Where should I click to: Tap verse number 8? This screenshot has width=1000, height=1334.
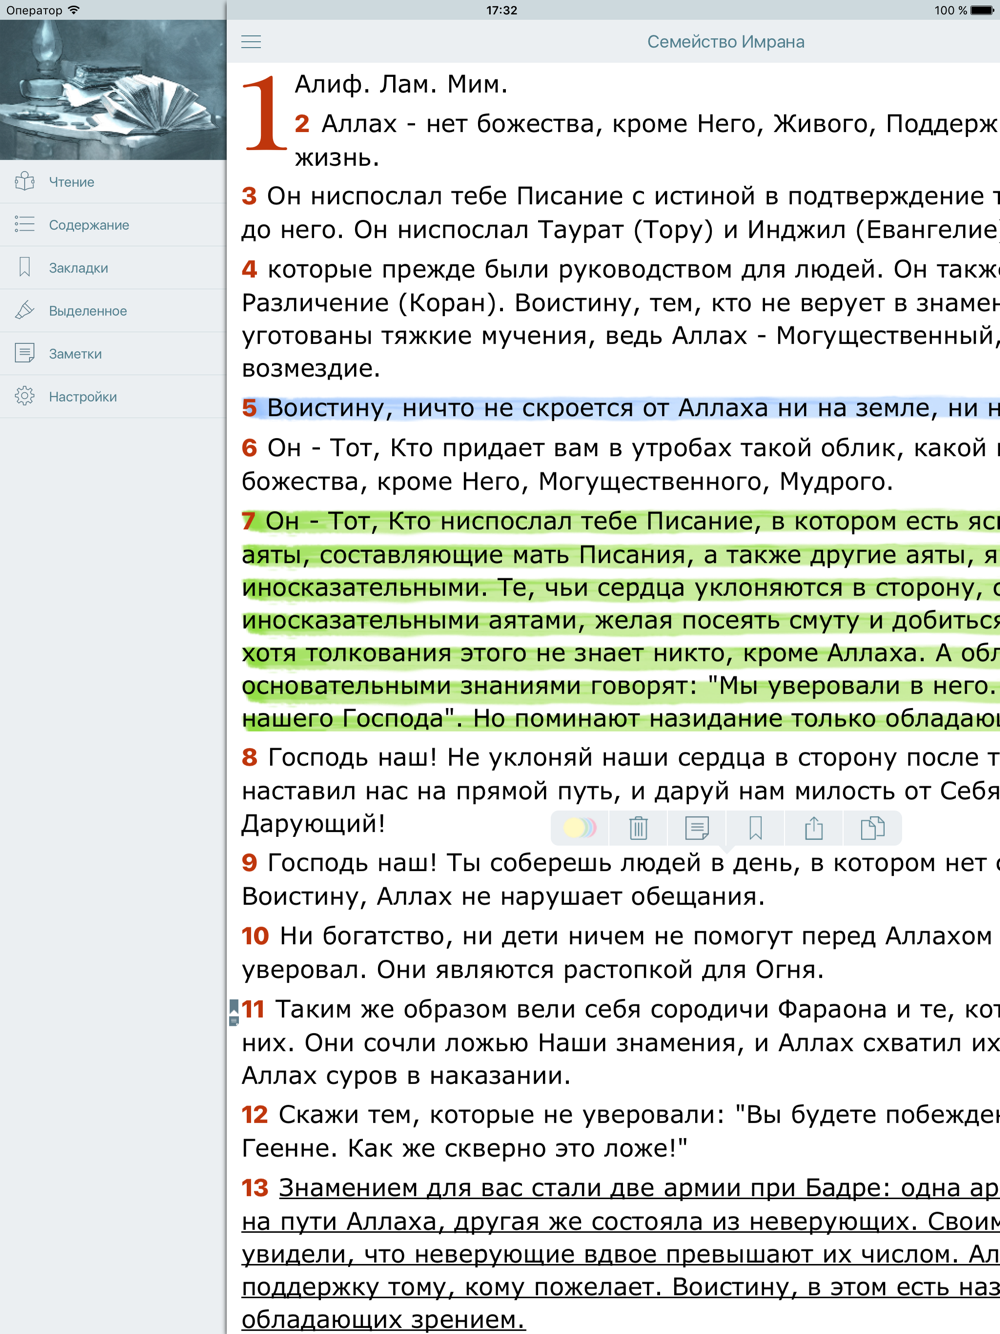pyautogui.click(x=249, y=758)
